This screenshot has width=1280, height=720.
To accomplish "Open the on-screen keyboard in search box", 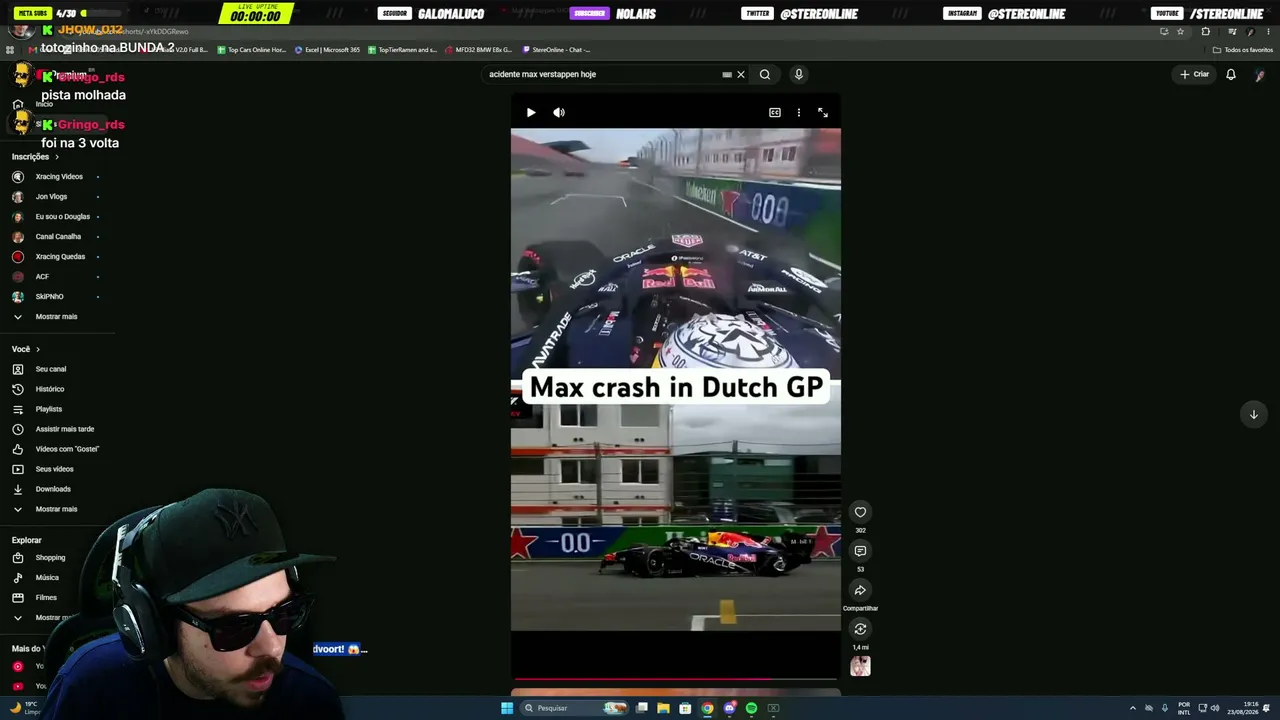I will pyautogui.click(x=727, y=74).
